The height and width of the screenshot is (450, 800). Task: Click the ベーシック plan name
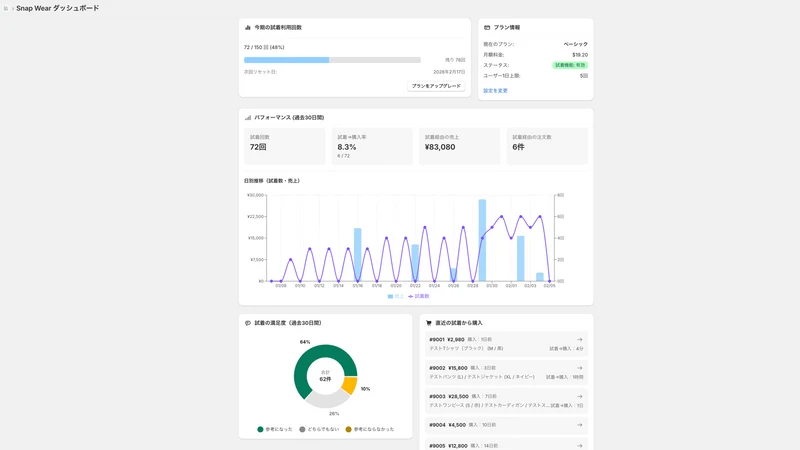coord(576,44)
